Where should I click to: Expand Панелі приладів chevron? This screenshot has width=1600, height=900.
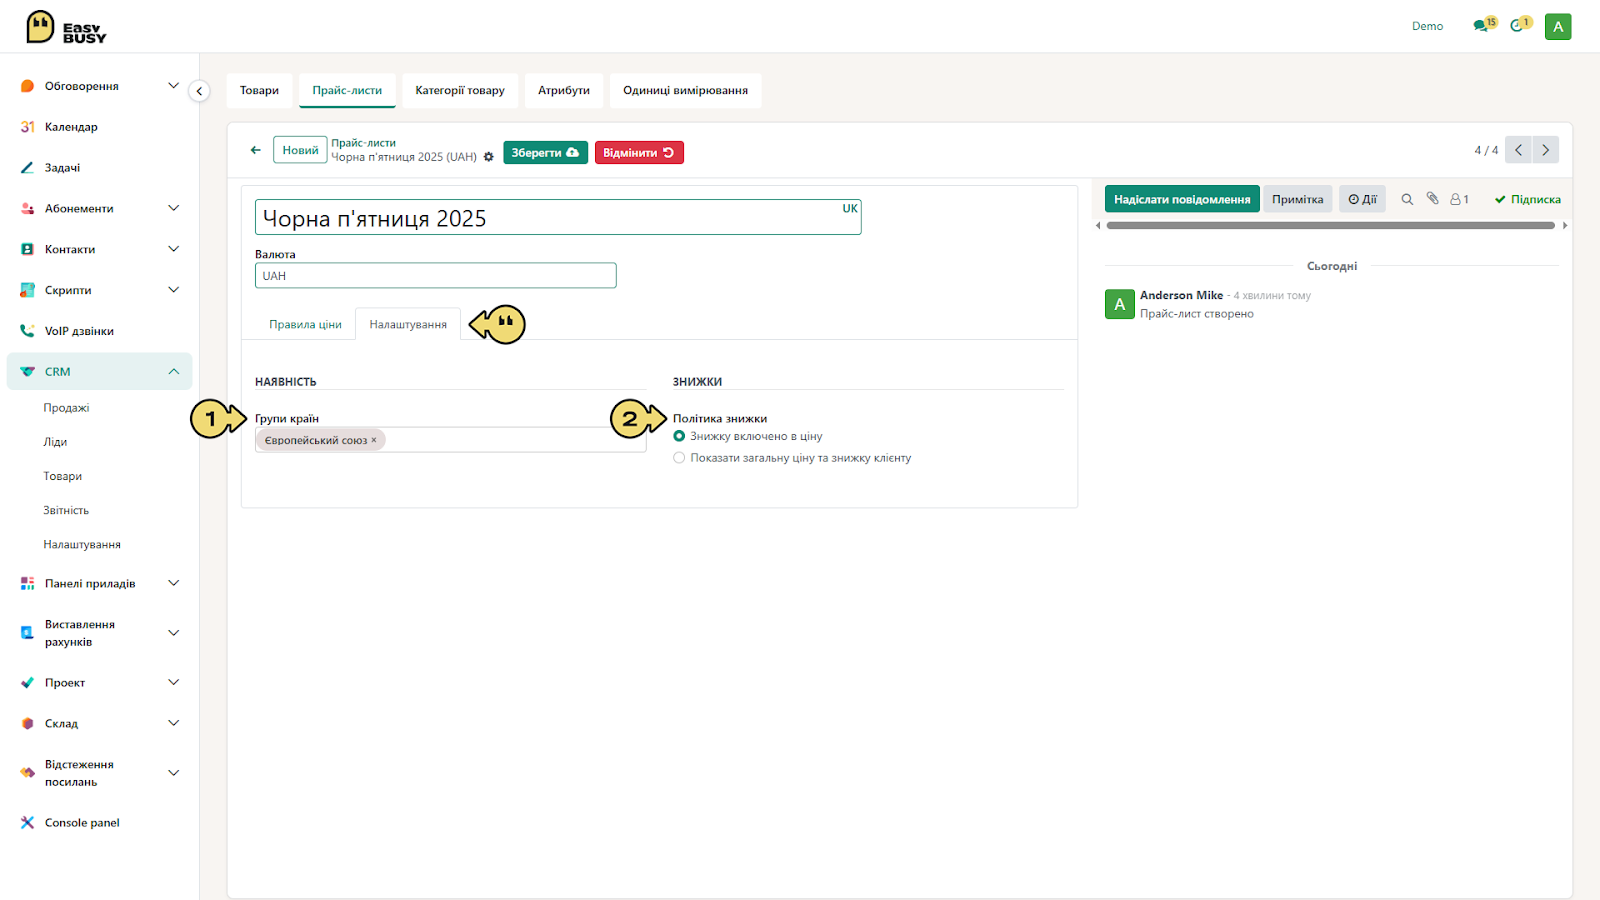tap(173, 583)
